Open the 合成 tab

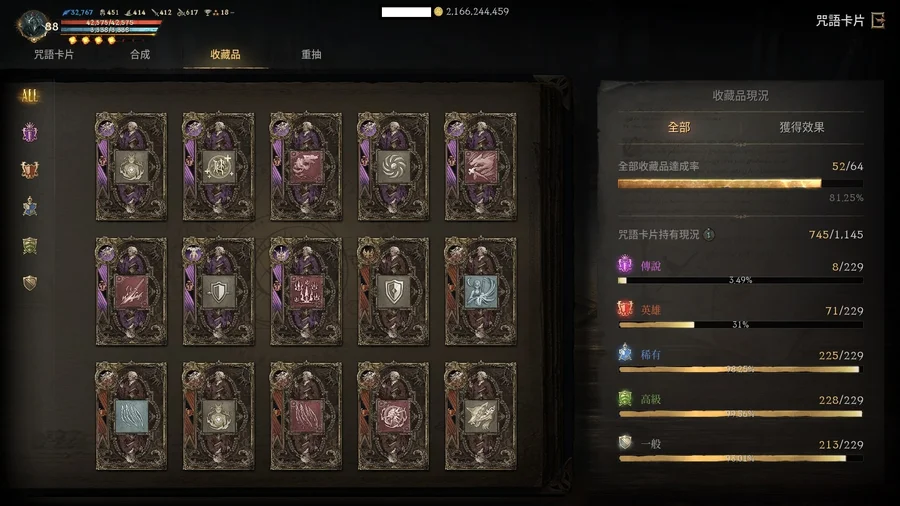coord(139,55)
